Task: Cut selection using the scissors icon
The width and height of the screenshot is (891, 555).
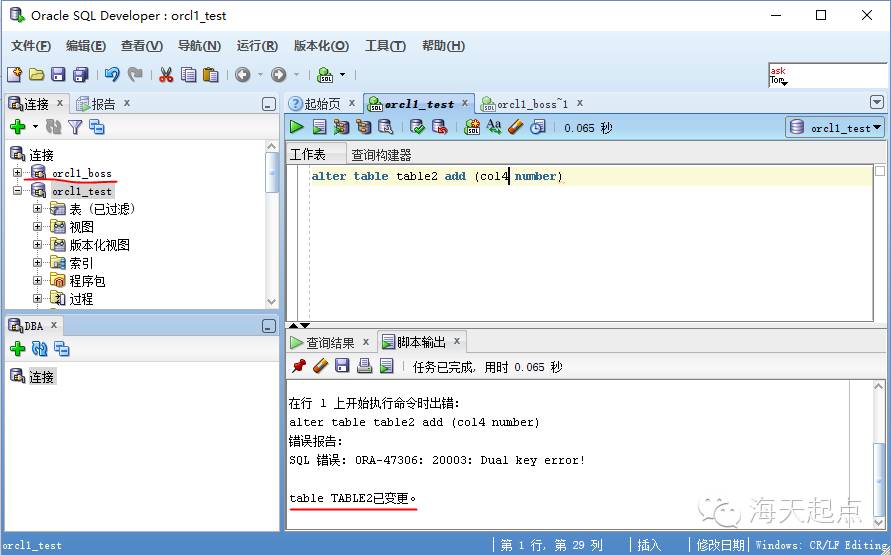Action: pyautogui.click(x=166, y=74)
